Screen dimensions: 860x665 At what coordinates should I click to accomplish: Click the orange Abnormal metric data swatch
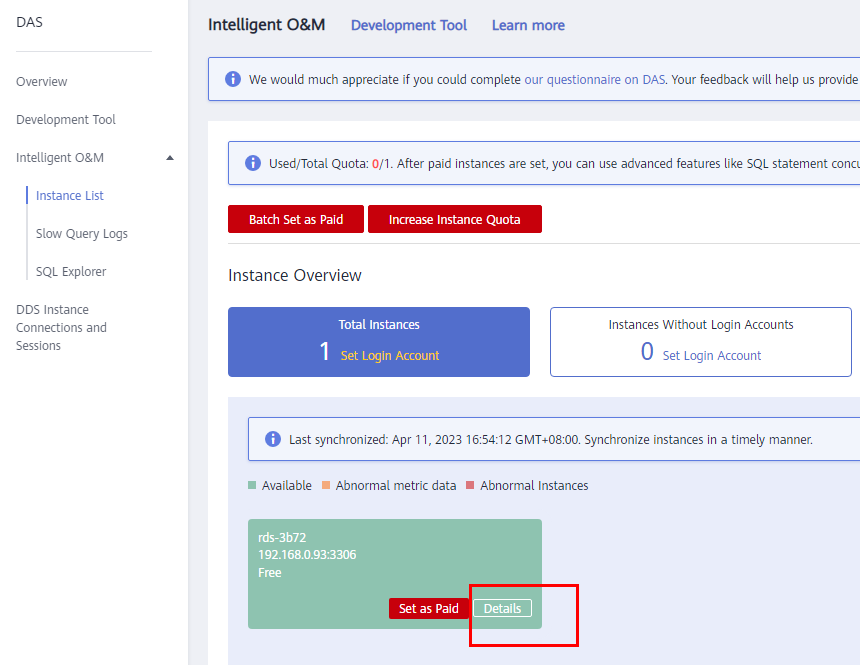pyautogui.click(x=326, y=485)
